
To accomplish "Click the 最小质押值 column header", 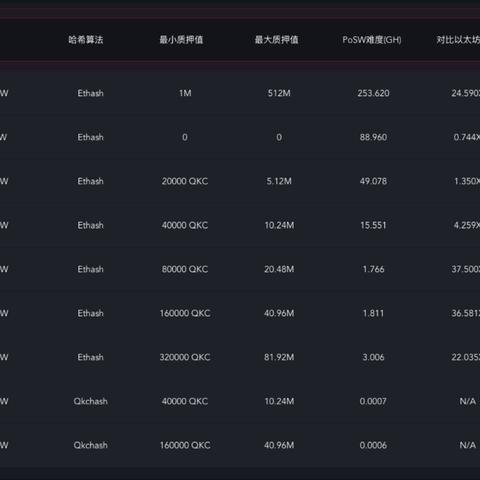I will (x=181, y=40).
